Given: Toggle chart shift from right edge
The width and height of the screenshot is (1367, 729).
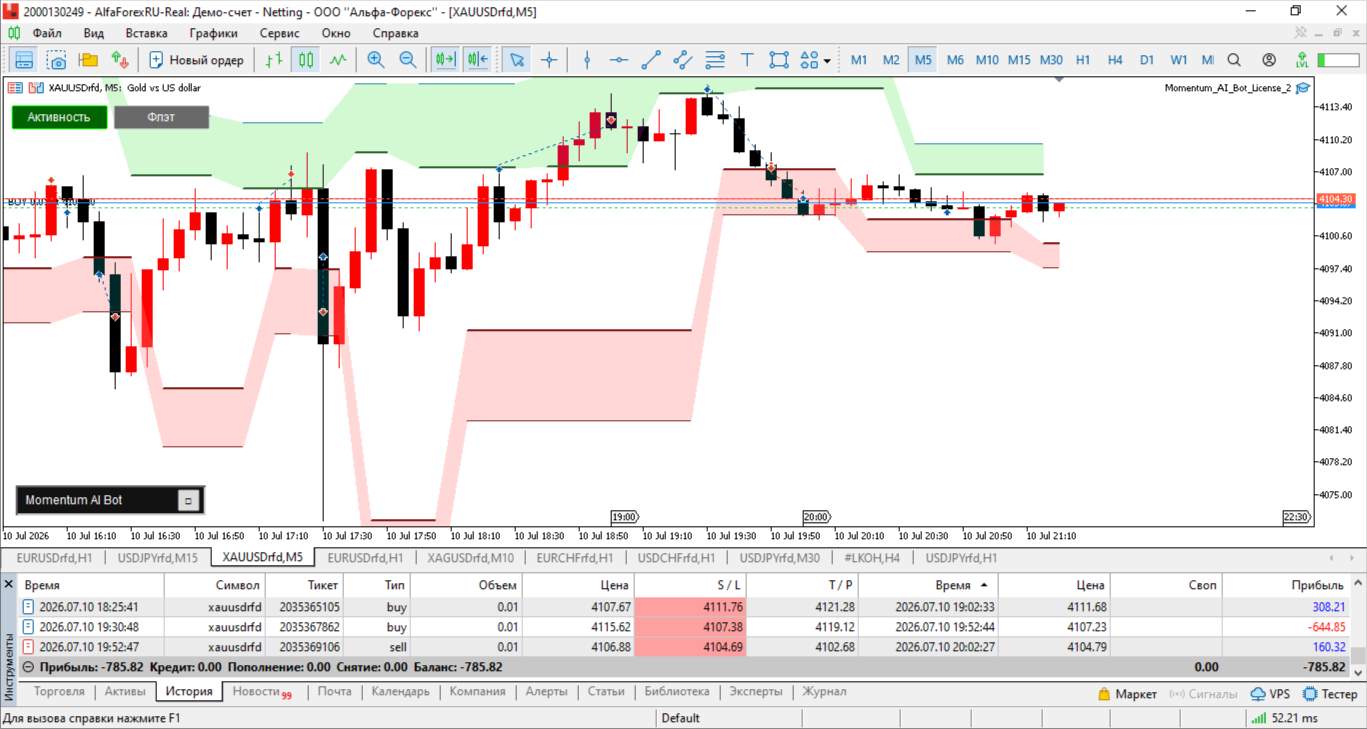Looking at the screenshot, I should (x=477, y=60).
